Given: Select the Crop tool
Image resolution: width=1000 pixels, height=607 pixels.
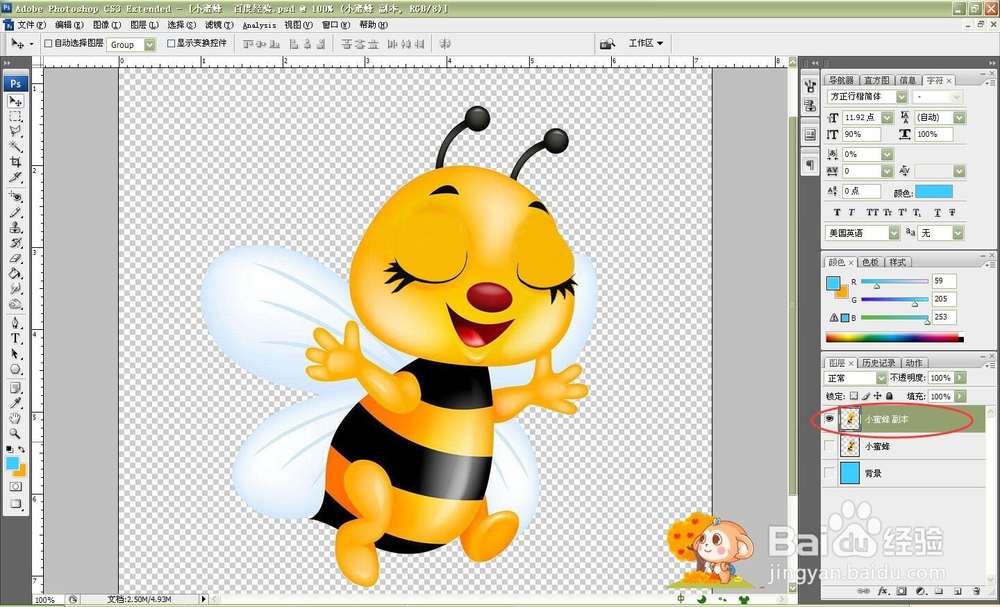Looking at the screenshot, I should (15, 163).
